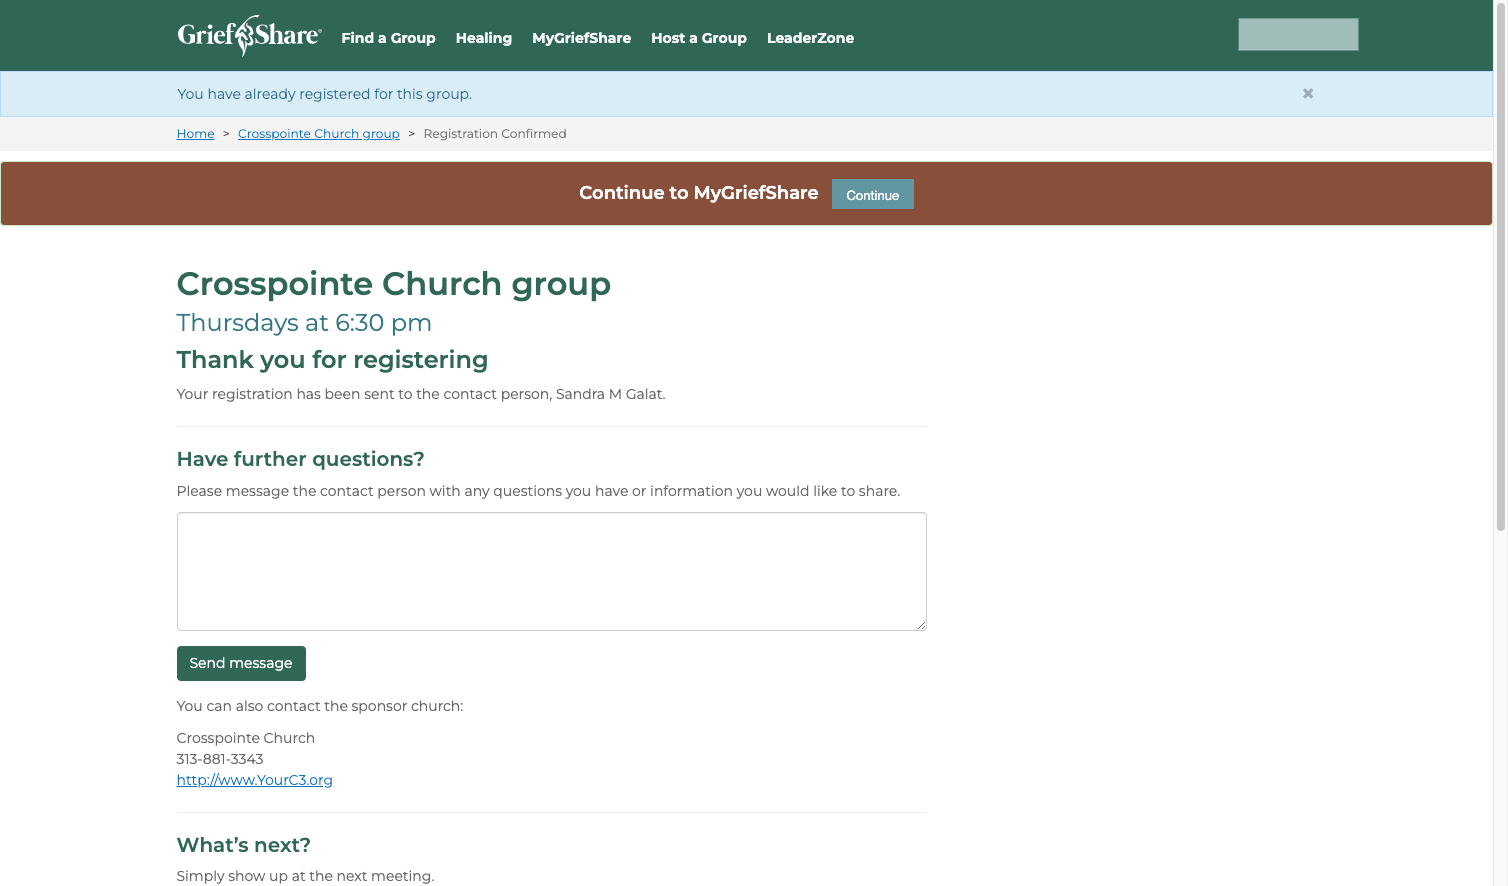Click the Thank you for registering heading
This screenshot has width=1508, height=886.
tap(333, 360)
